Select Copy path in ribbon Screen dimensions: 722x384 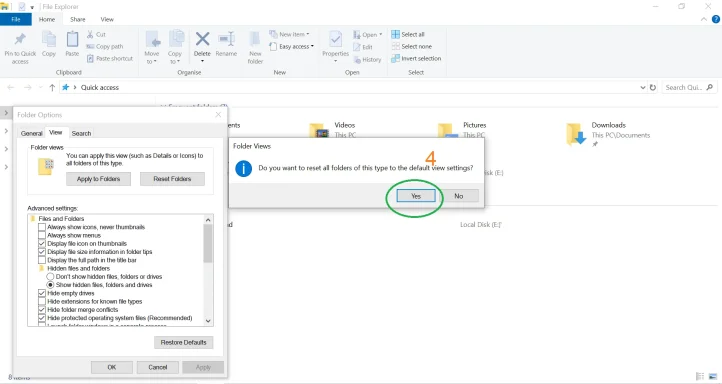pos(105,47)
